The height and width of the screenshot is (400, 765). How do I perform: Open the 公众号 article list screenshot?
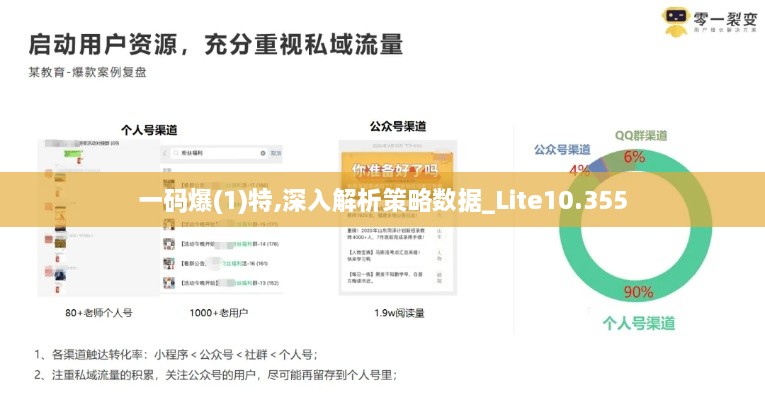[x=398, y=218]
